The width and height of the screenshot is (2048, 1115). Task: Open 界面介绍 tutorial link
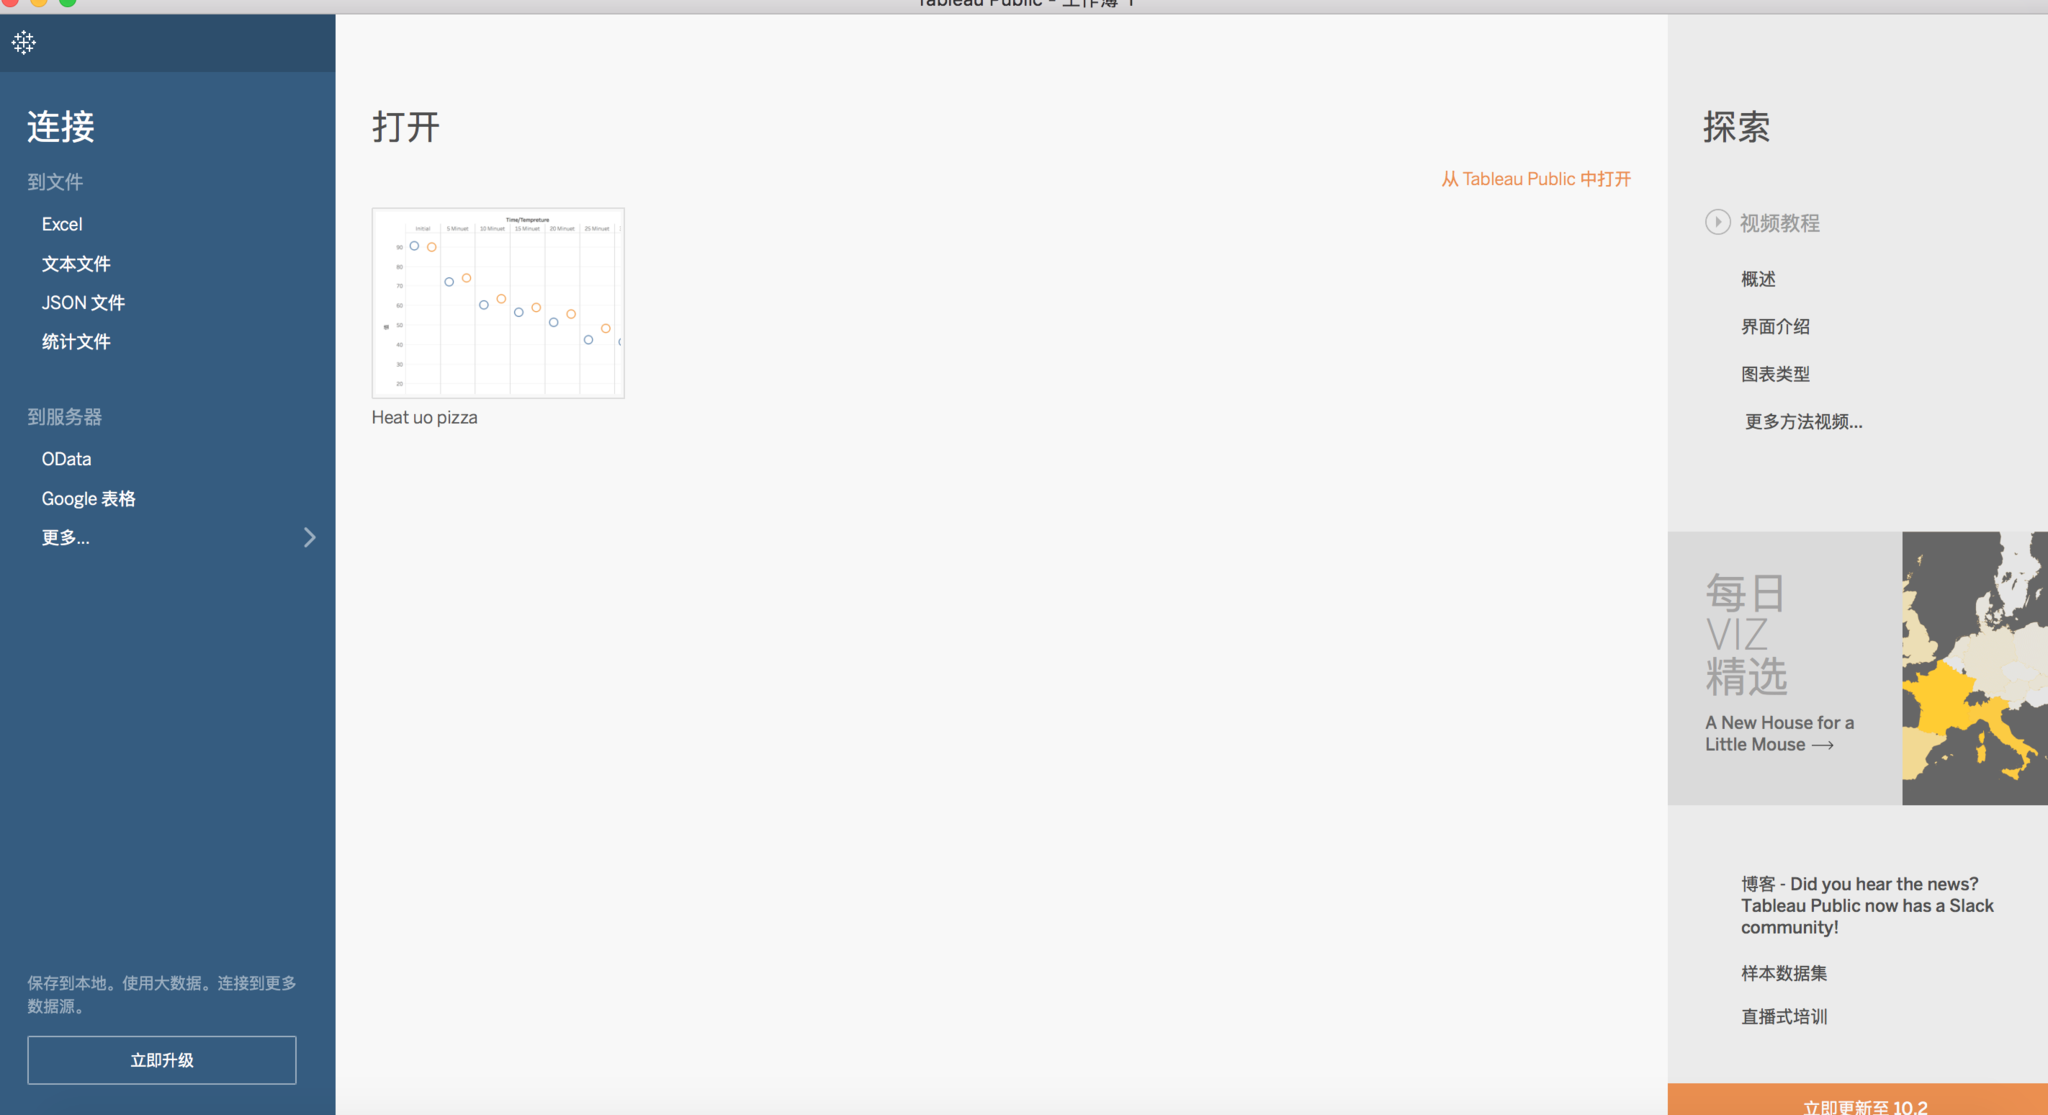(1775, 326)
